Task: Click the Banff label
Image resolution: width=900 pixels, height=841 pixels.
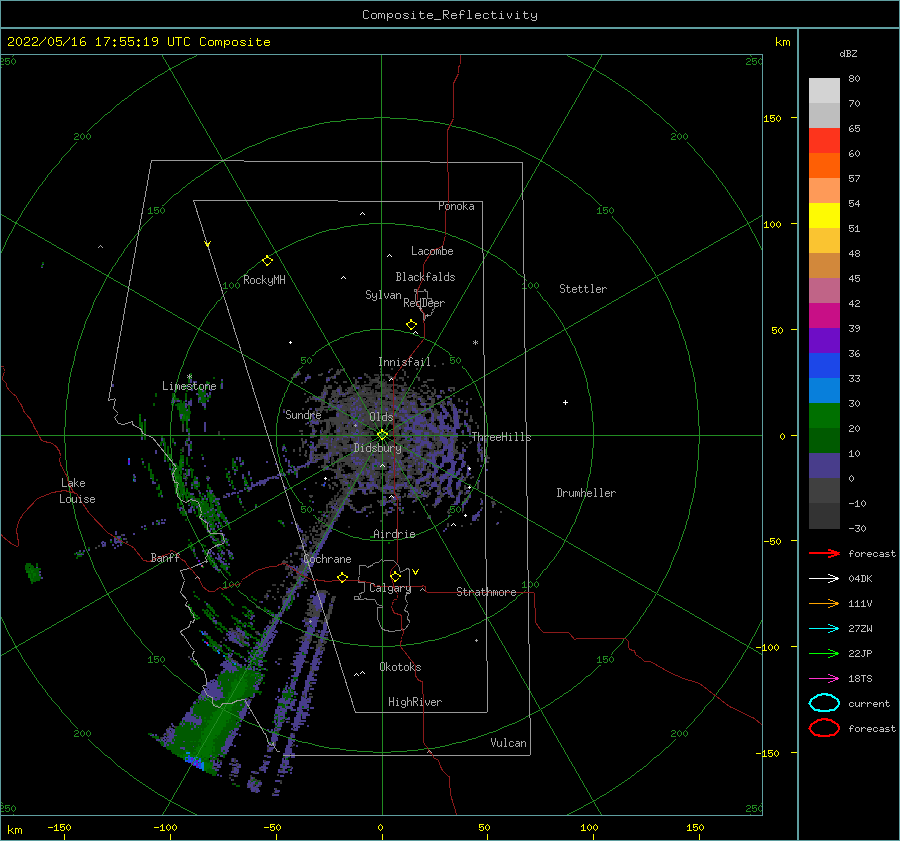Action: [165, 557]
